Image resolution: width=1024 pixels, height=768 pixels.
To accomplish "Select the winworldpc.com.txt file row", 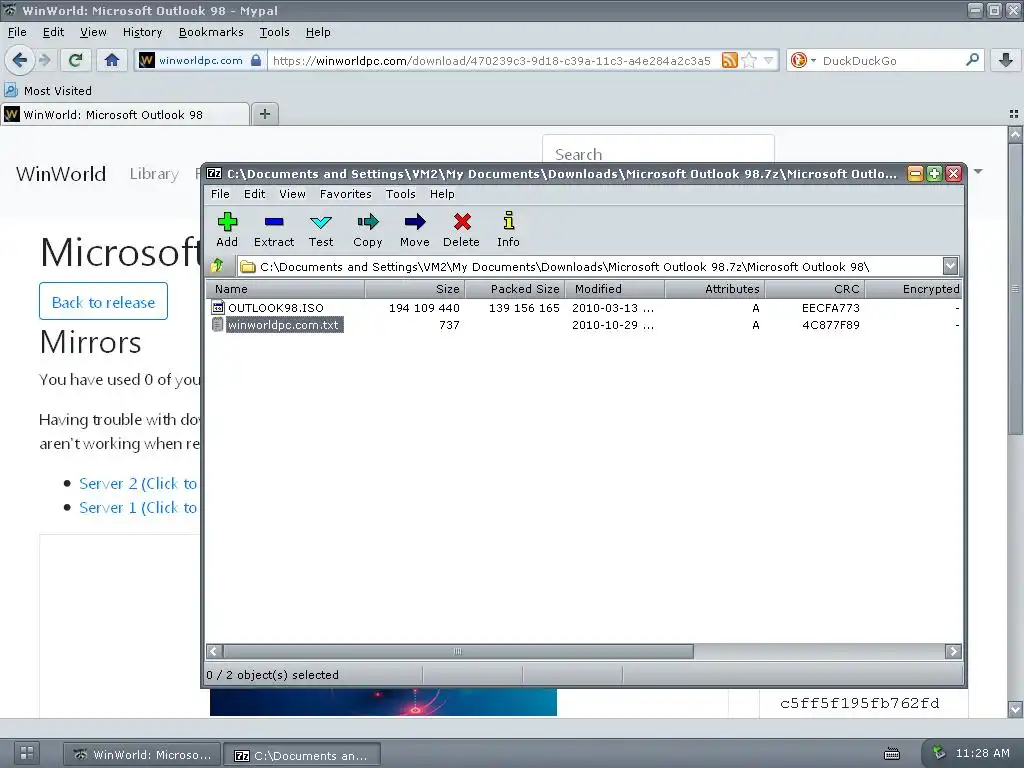I will point(584,325).
